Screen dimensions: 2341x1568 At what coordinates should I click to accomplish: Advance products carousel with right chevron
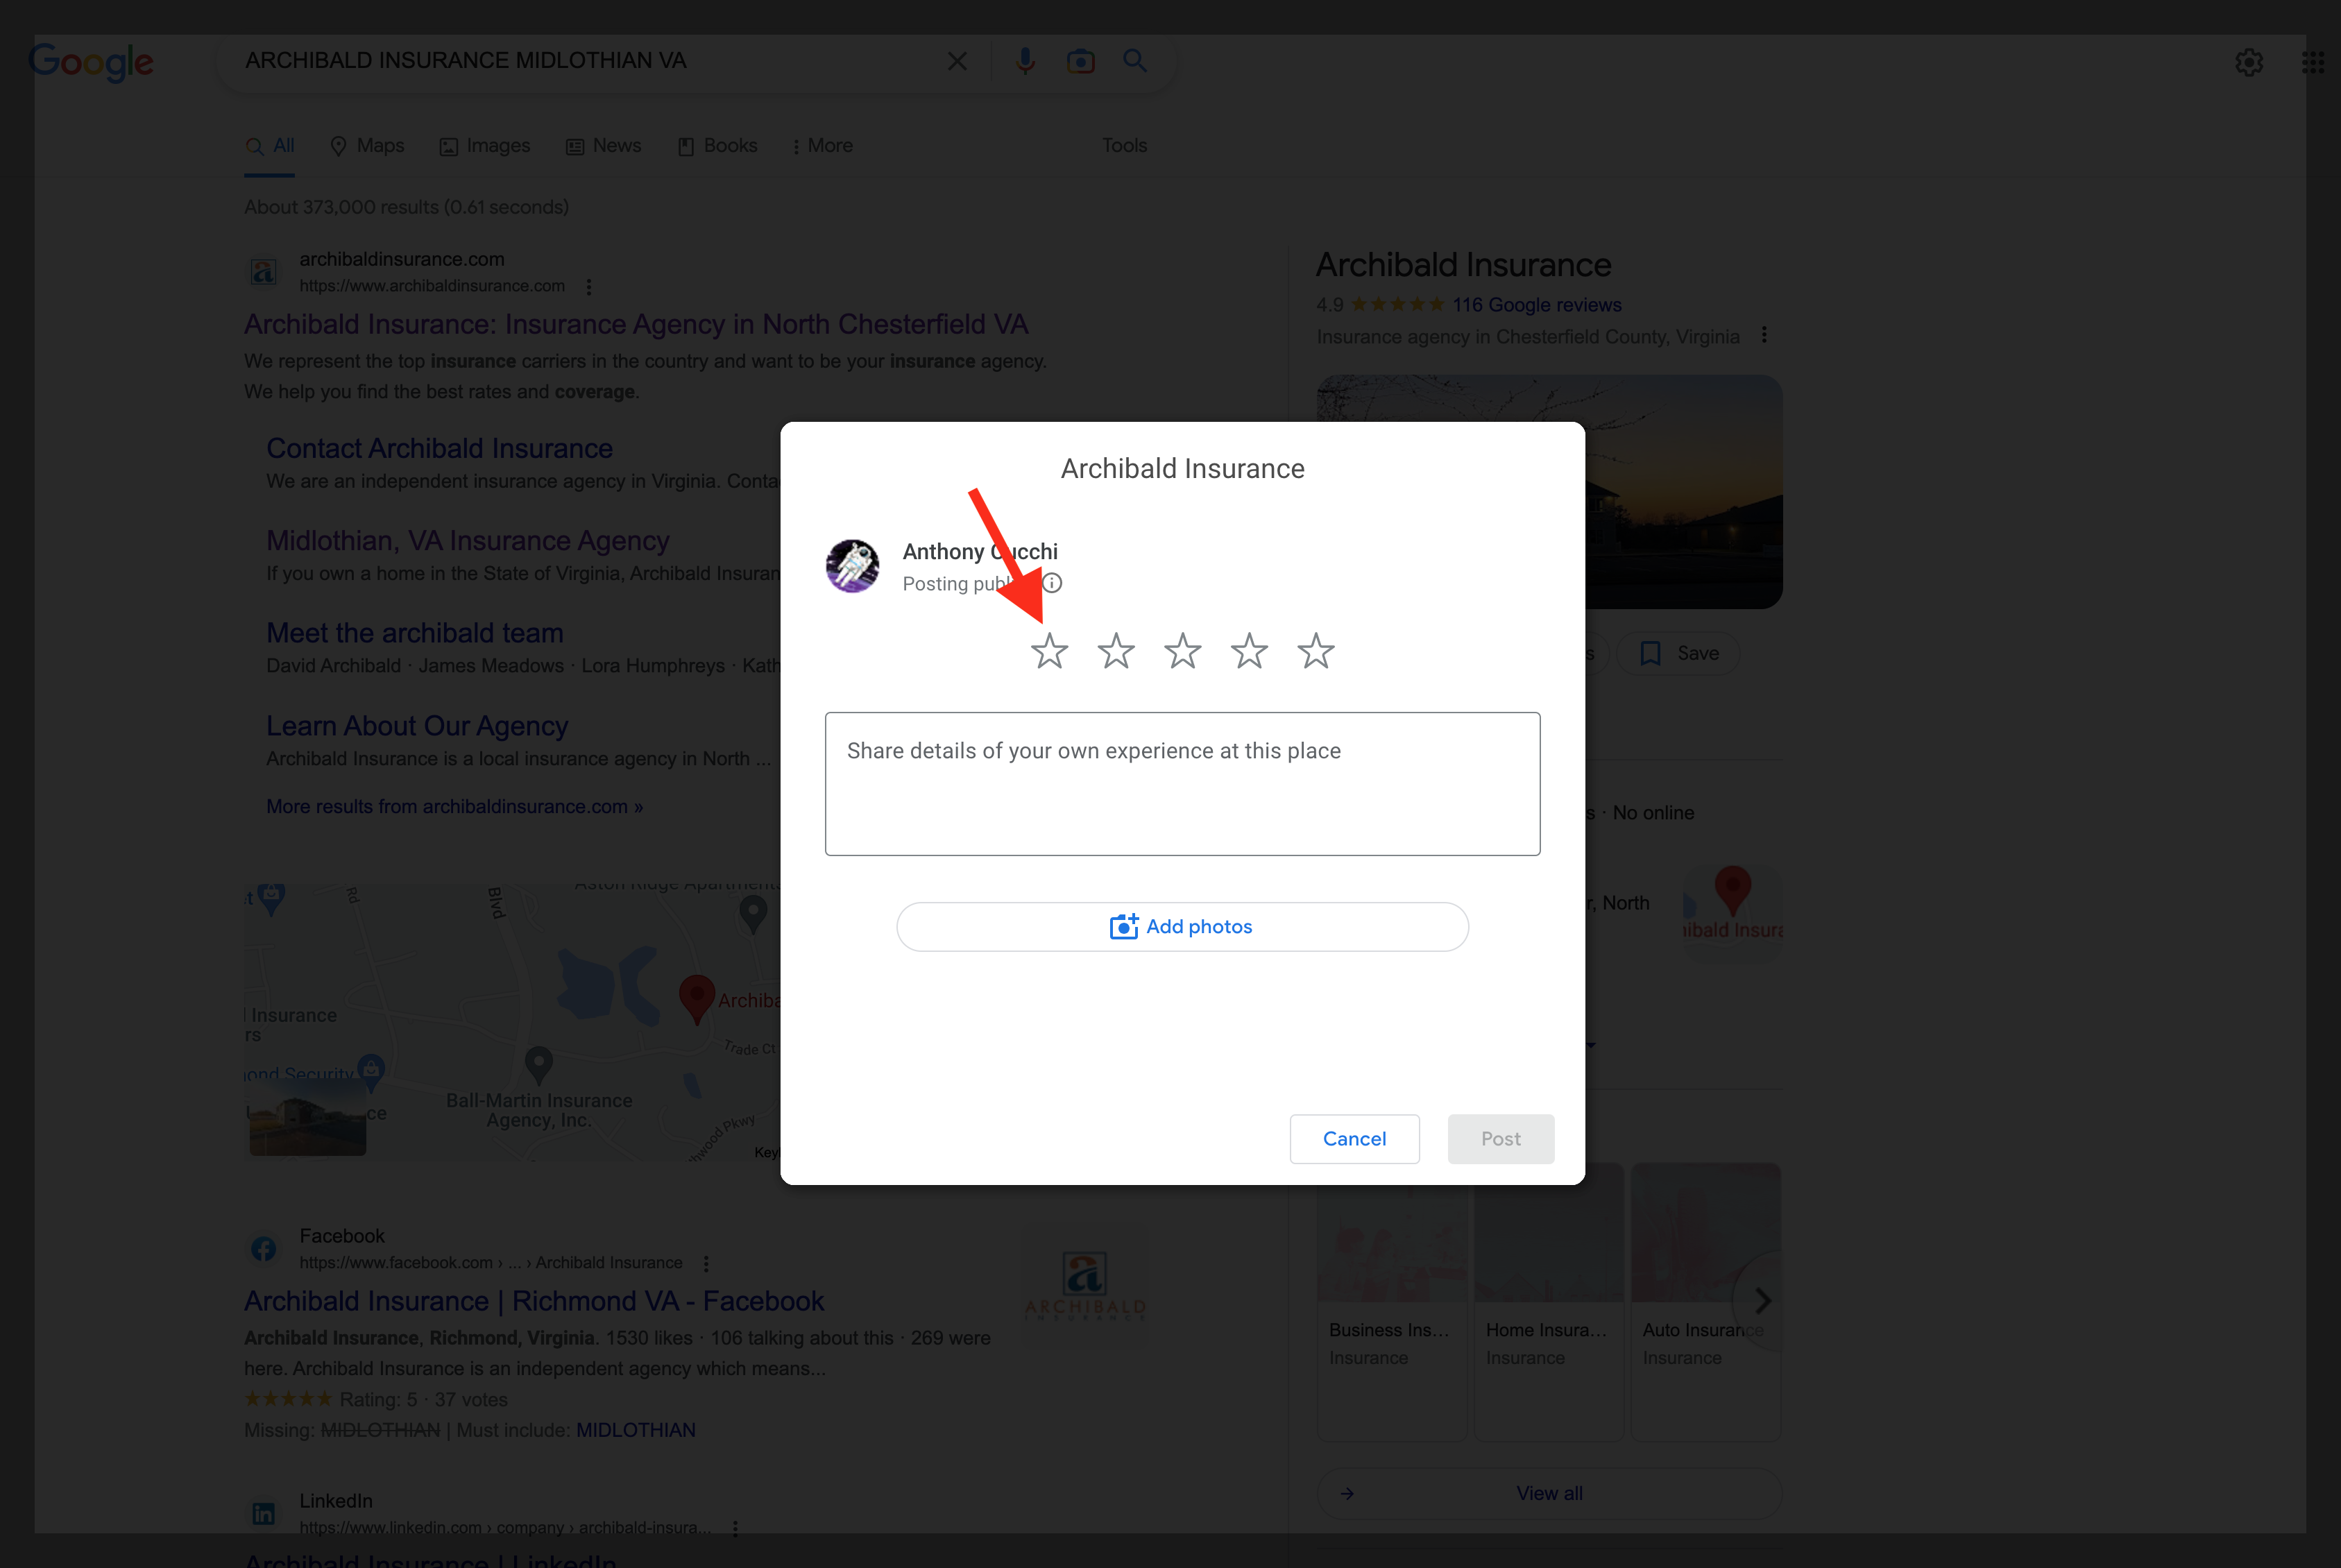tap(1762, 1301)
